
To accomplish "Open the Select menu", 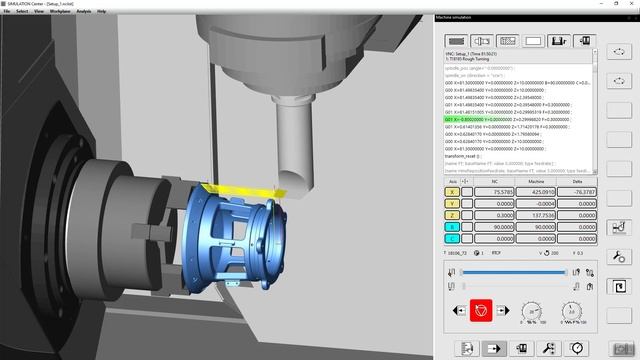I will (x=22, y=11).
